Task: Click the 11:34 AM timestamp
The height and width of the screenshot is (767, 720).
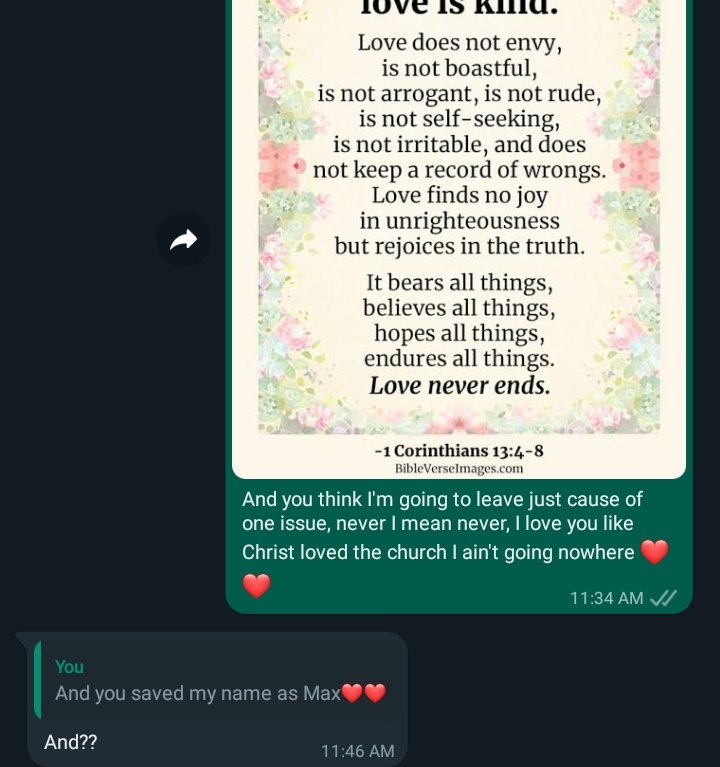Action: [x=606, y=598]
